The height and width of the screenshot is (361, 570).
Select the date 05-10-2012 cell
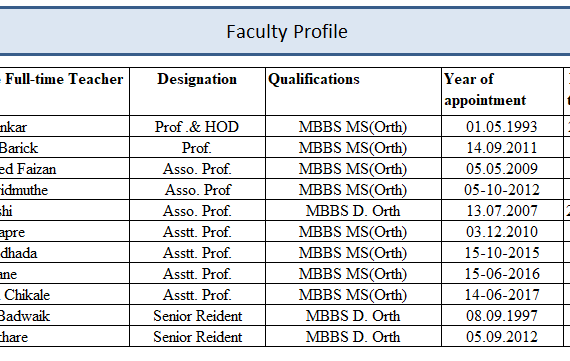point(502,189)
